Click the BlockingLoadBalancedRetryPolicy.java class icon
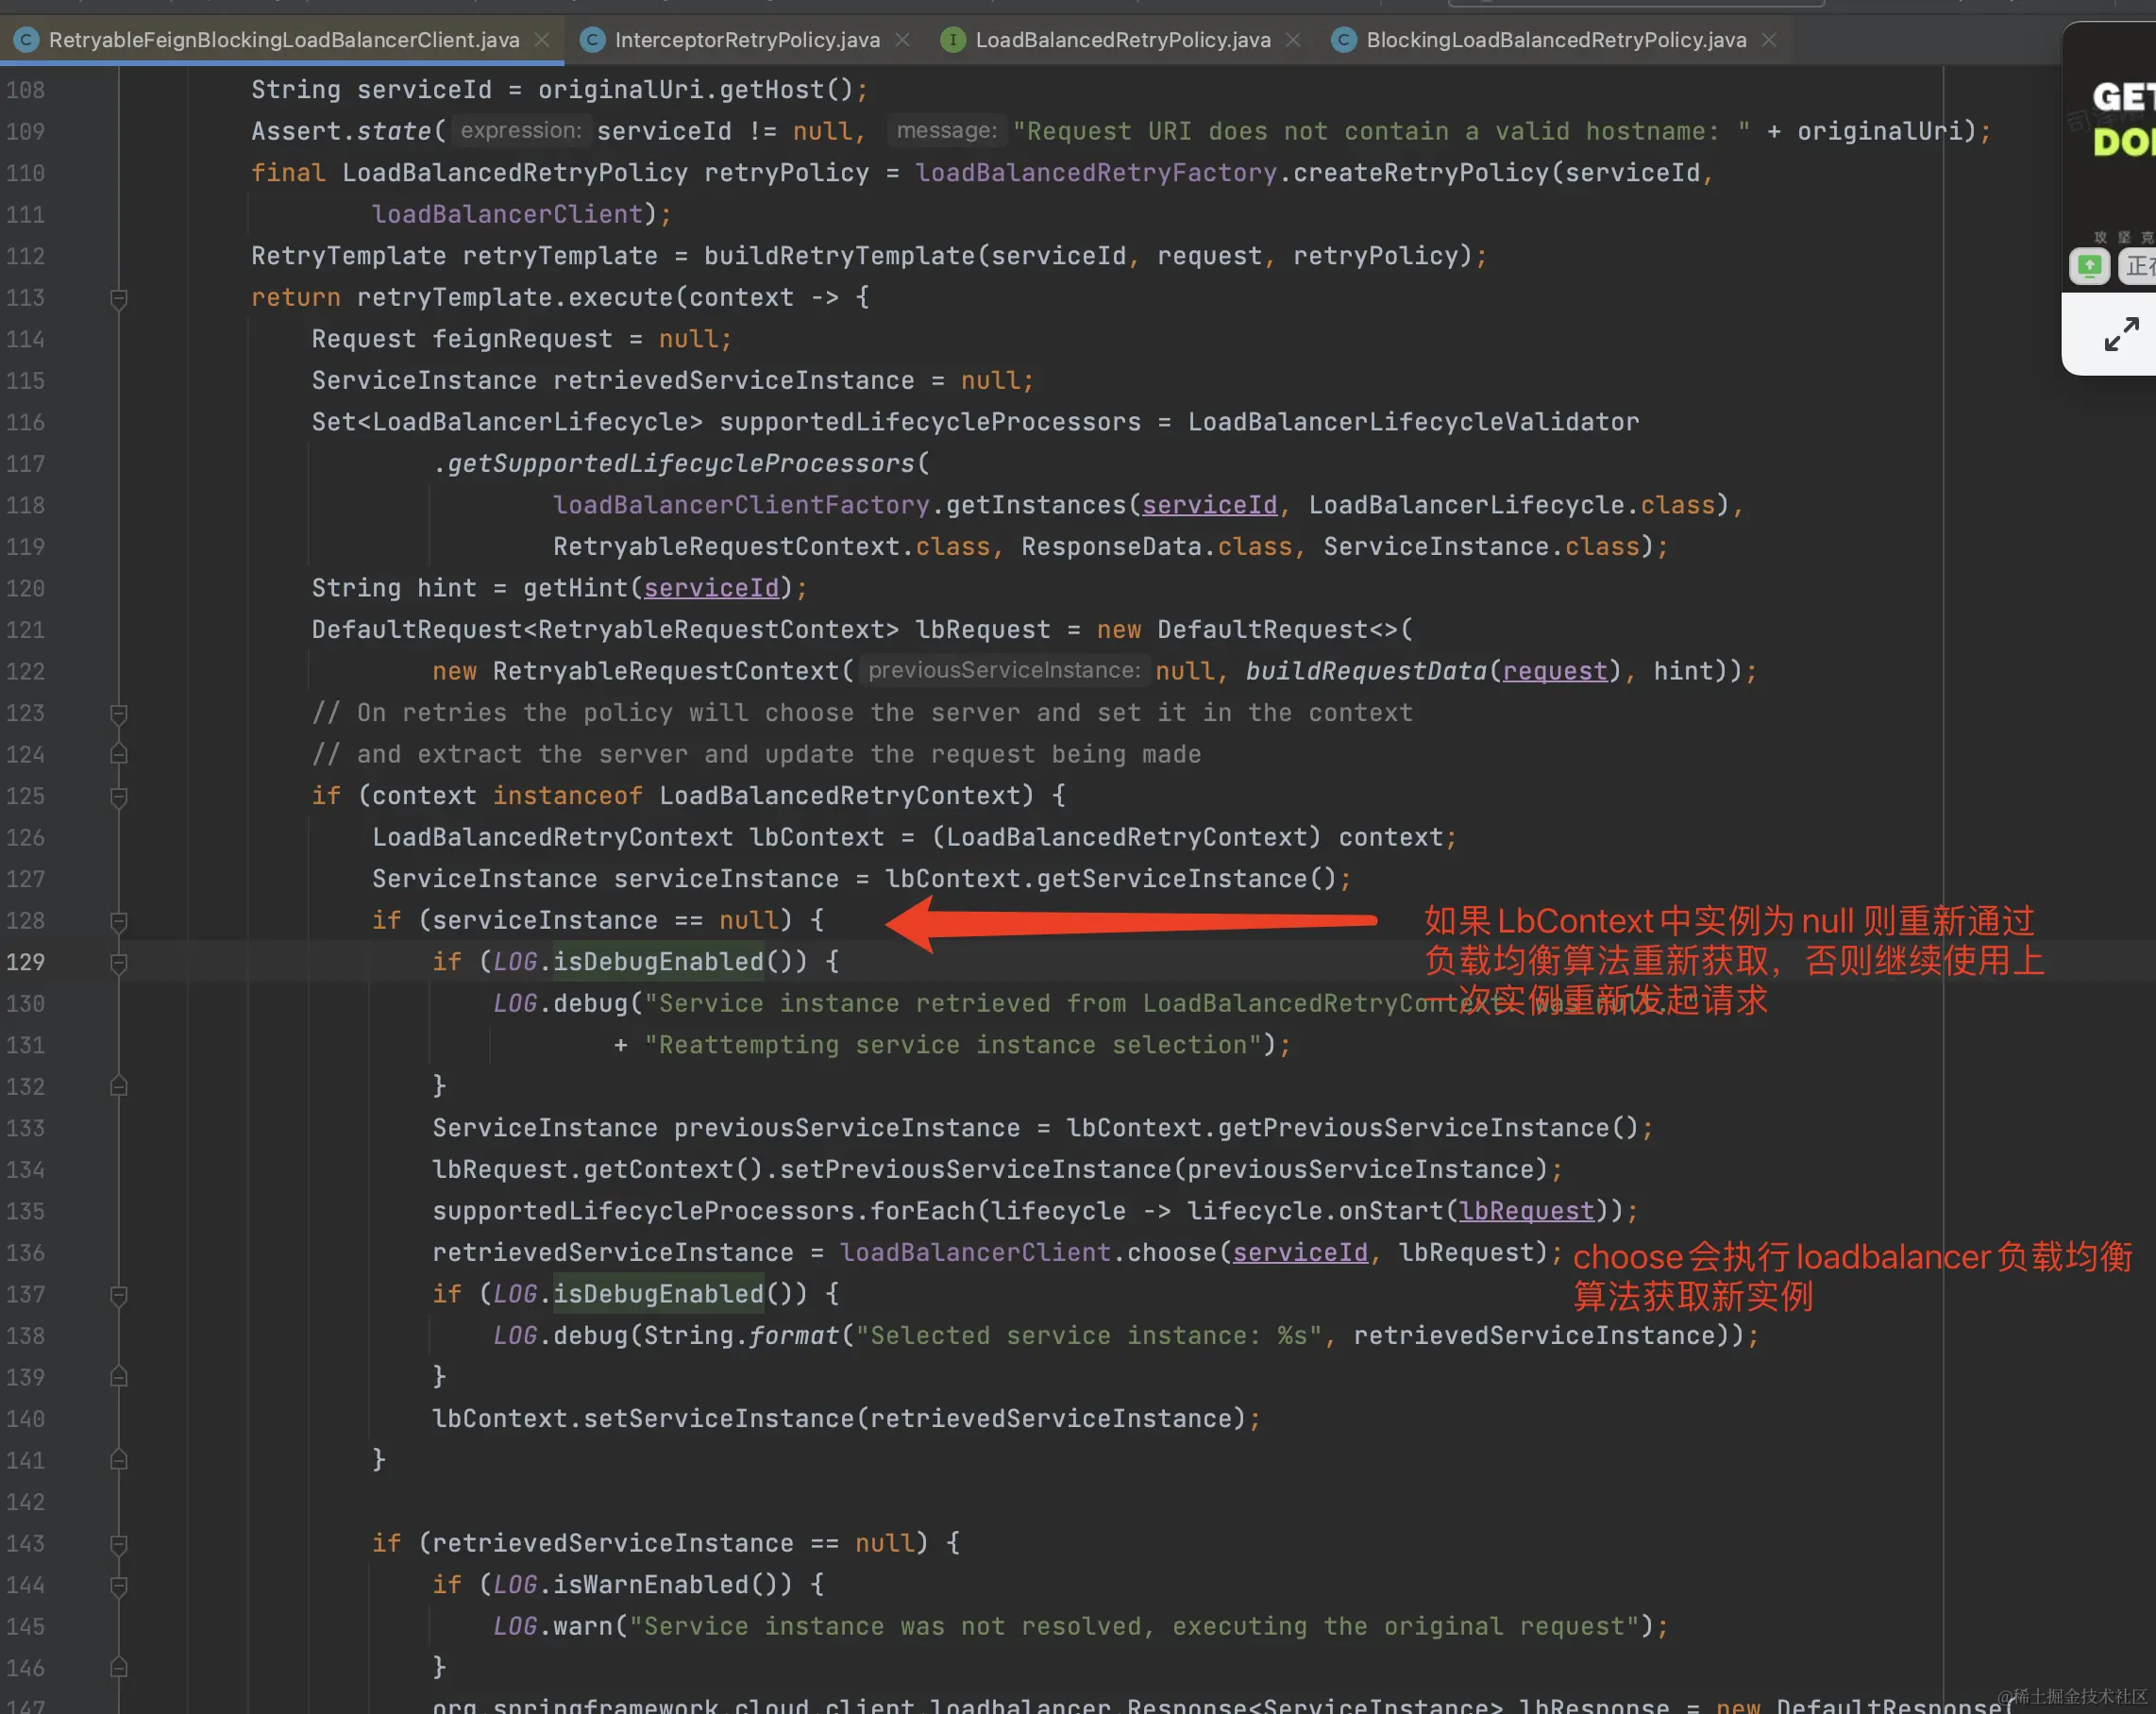The height and width of the screenshot is (1714, 2156). point(1344,40)
